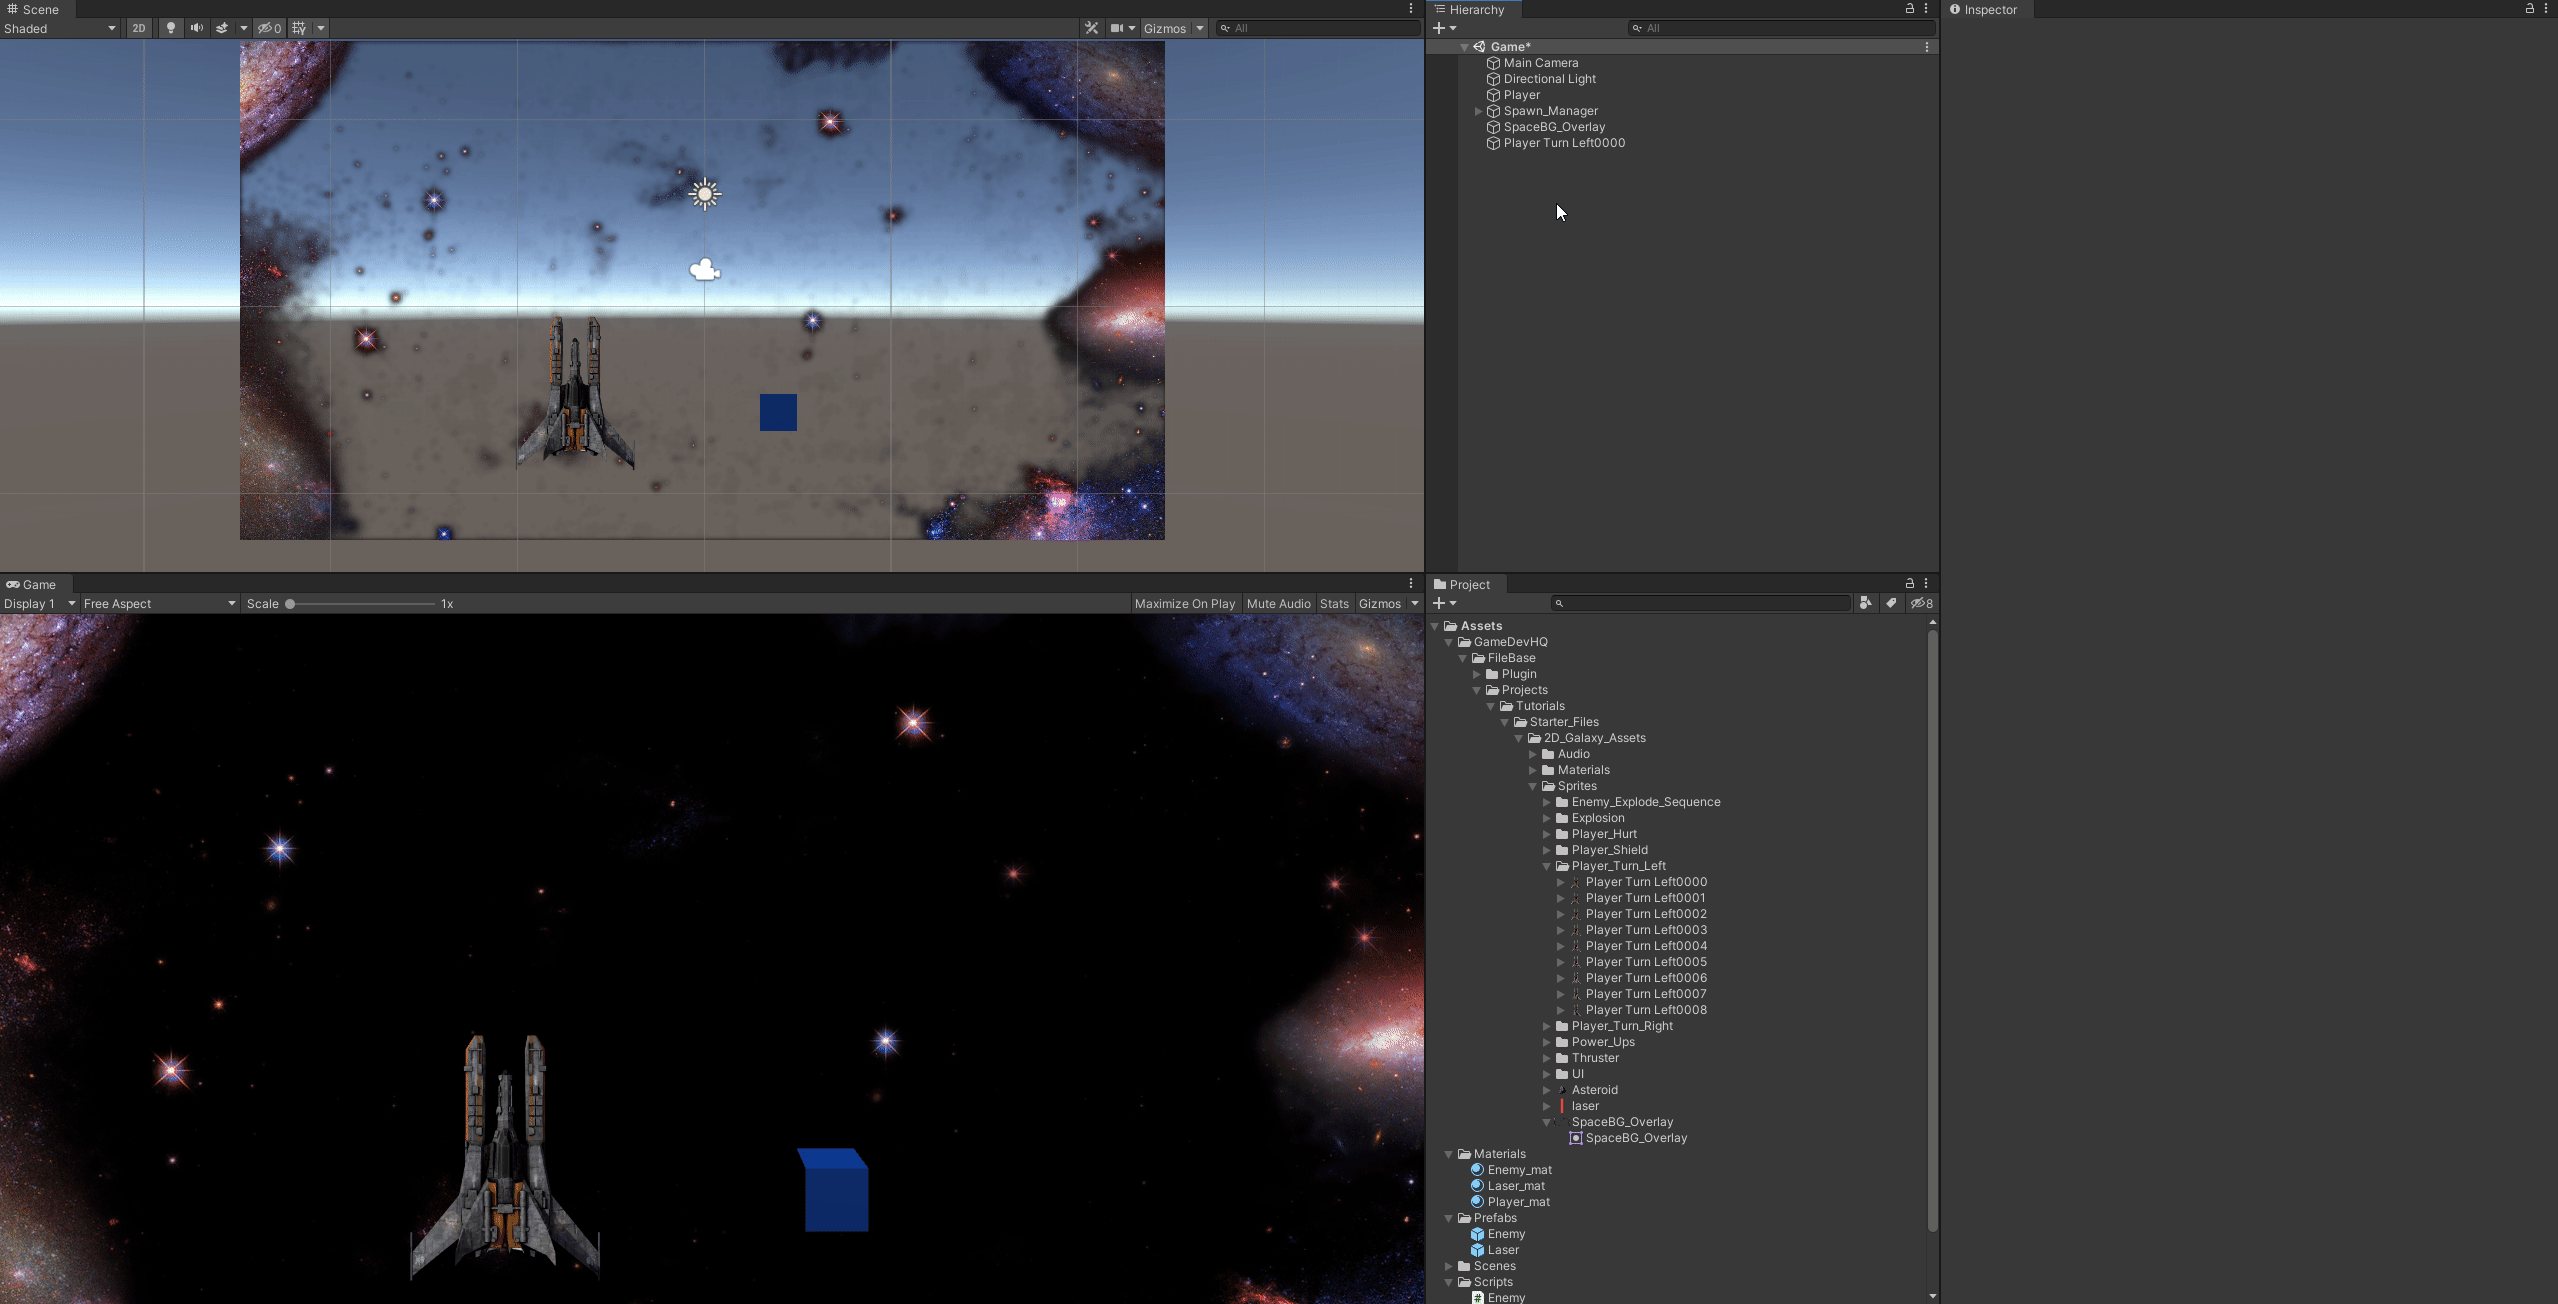Image resolution: width=2558 pixels, height=1304 pixels.
Task: Expand the Spawn_Manager object in Hierarchy
Action: (1478, 111)
